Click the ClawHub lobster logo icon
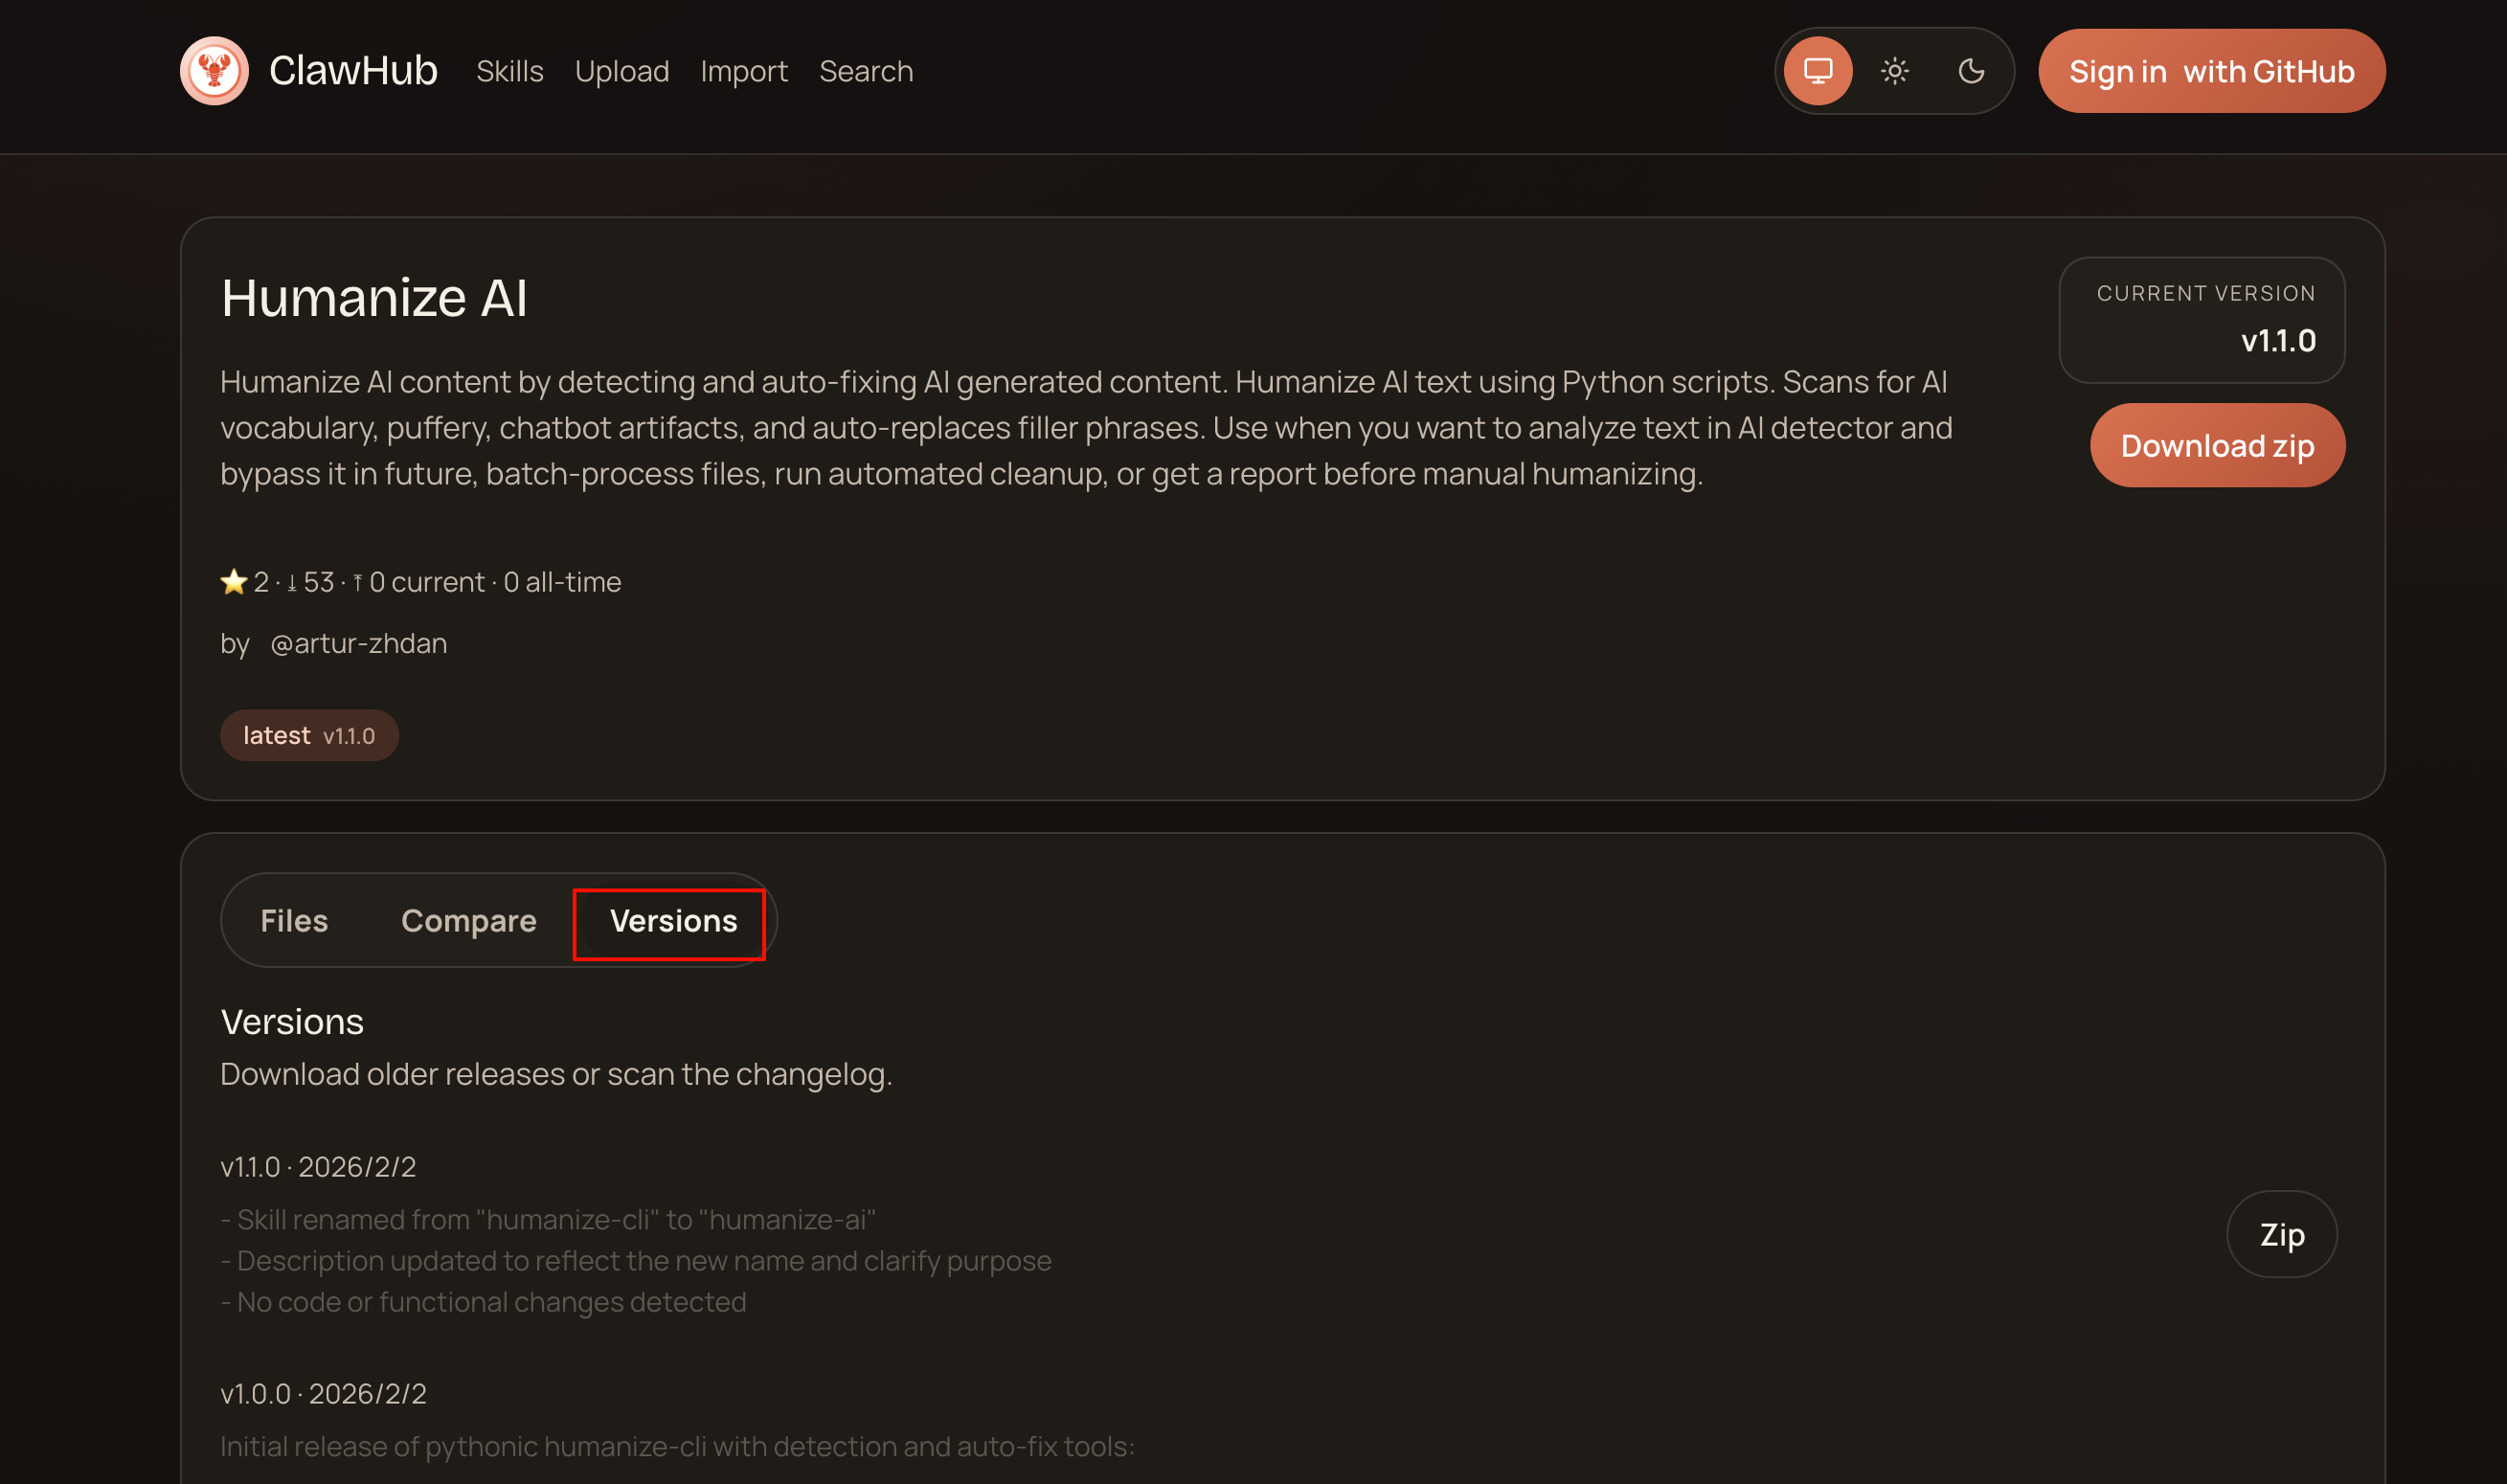2507x1484 pixels. [214, 71]
